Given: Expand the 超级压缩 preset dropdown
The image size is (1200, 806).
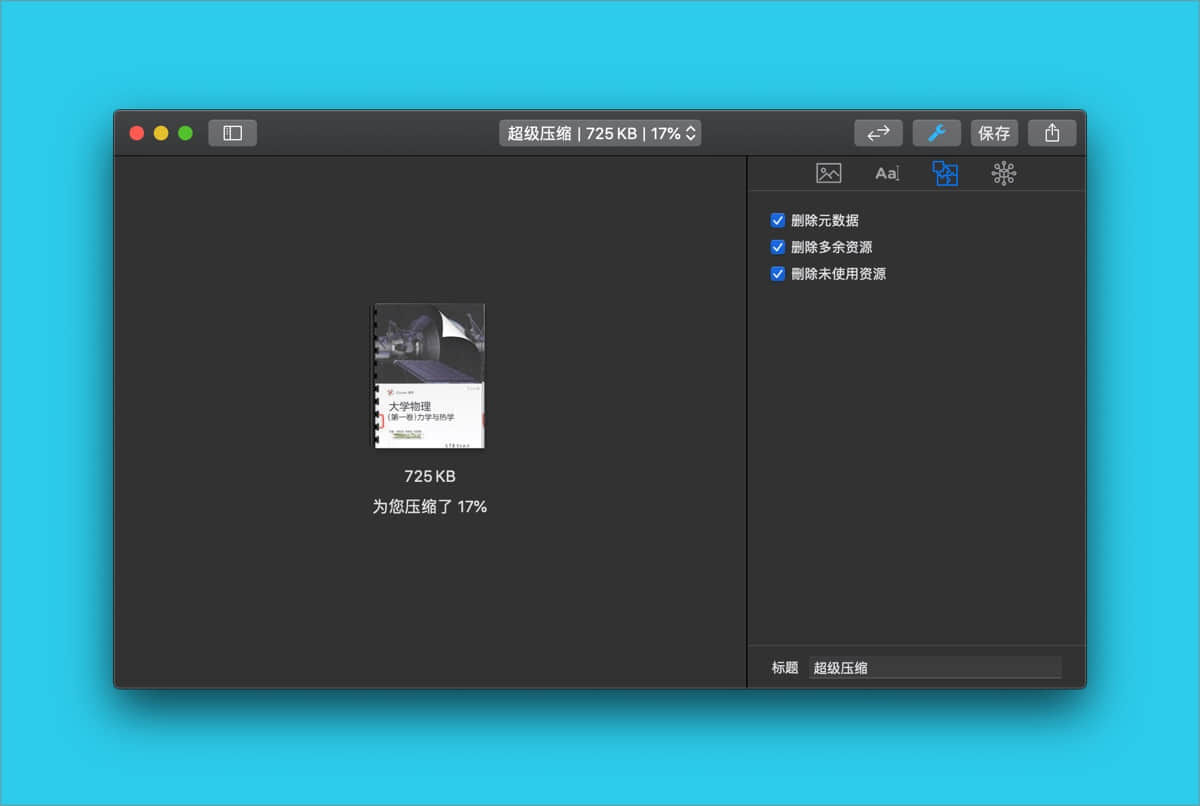Looking at the screenshot, I should pos(600,133).
